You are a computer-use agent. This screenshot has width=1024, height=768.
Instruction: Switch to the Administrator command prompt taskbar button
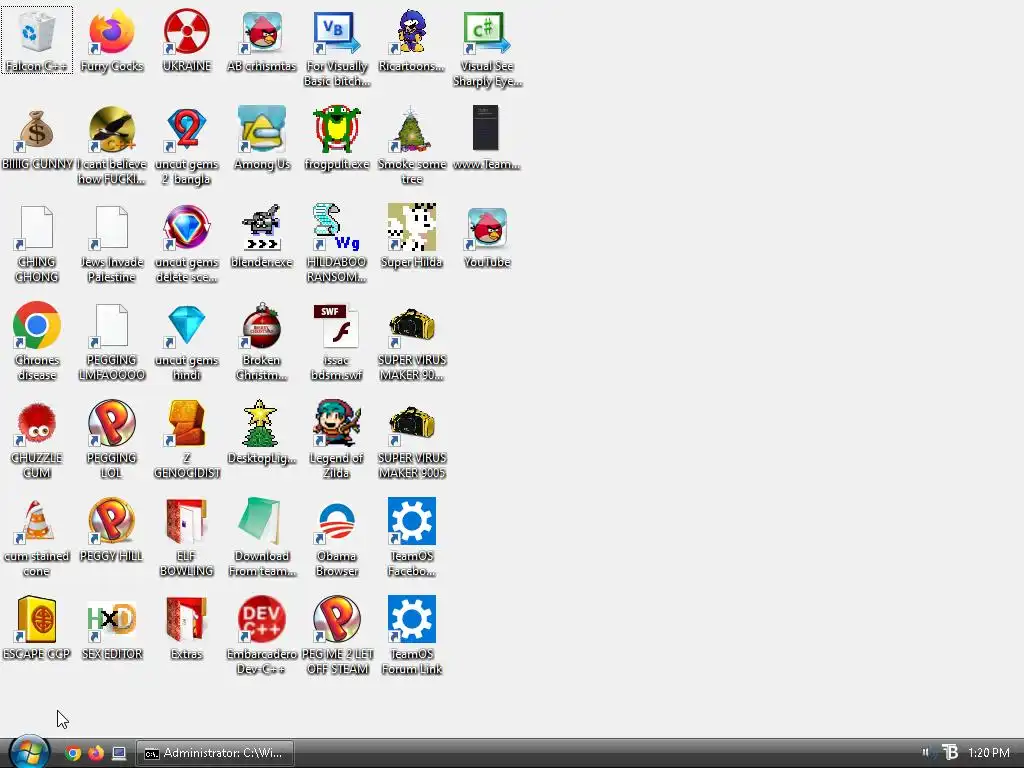[215, 753]
